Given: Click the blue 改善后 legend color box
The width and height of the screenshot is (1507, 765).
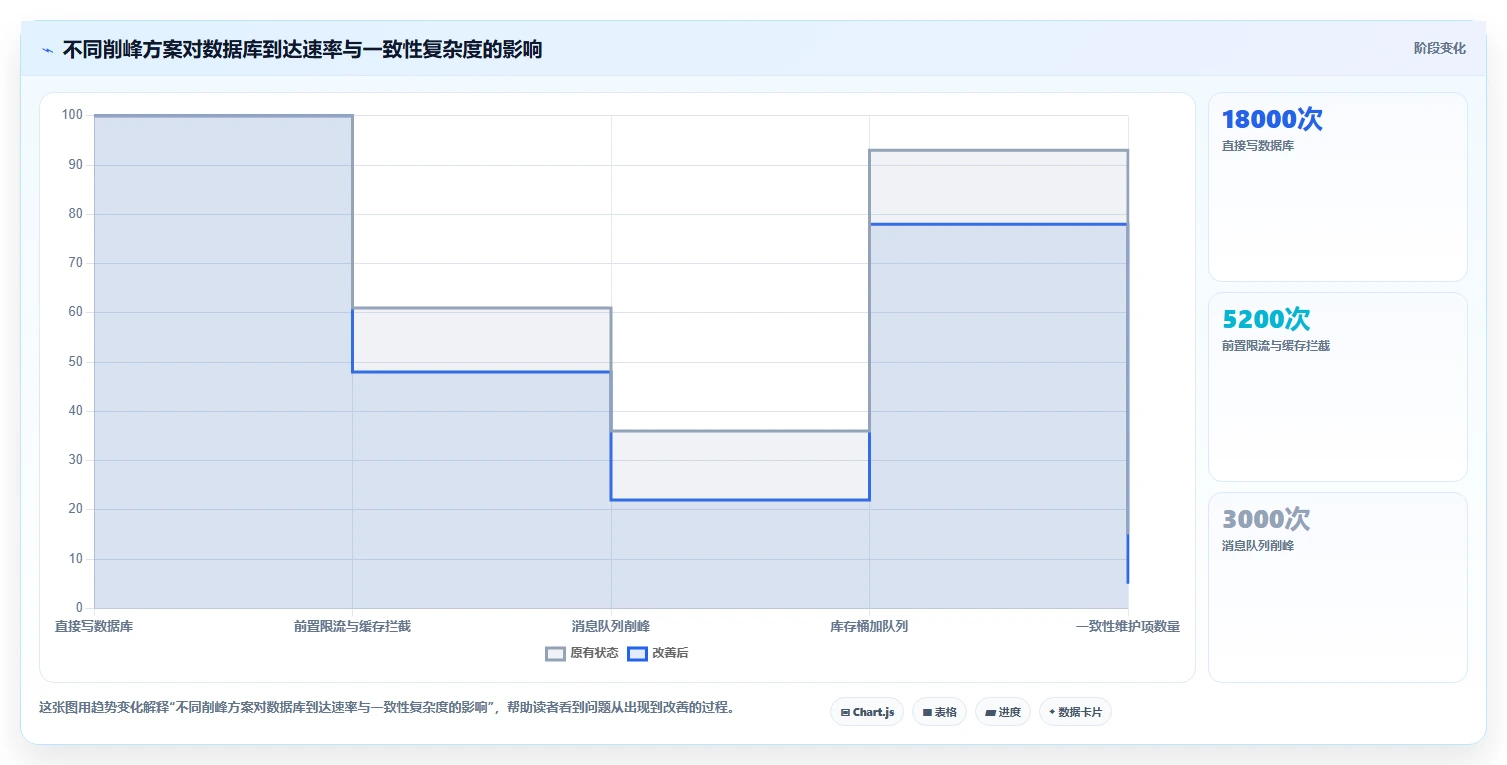Looking at the screenshot, I should 637,654.
